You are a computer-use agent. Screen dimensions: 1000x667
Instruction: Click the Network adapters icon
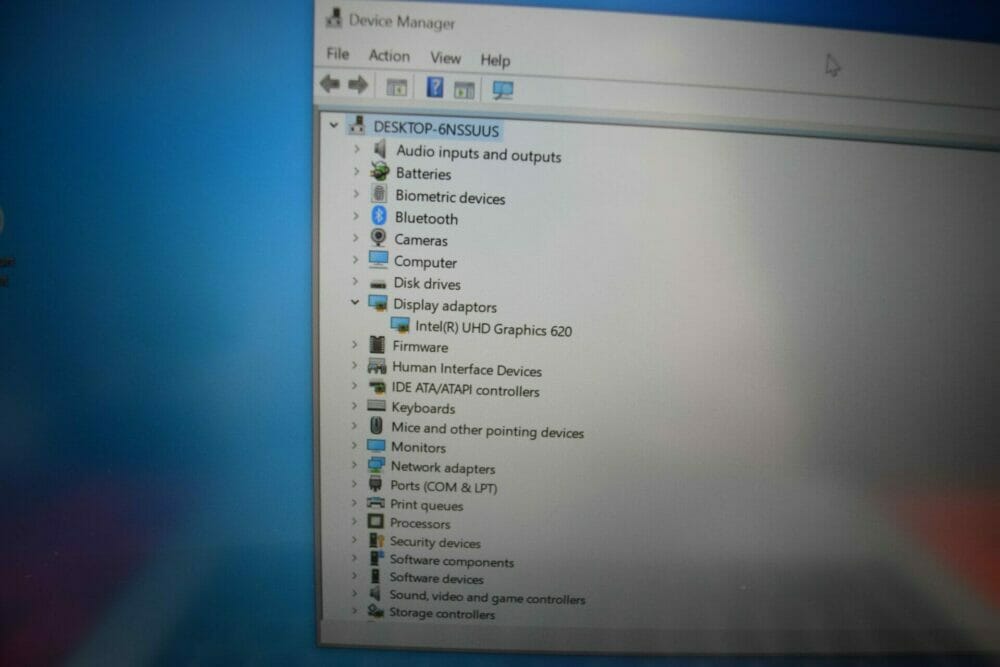[x=376, y=465]
